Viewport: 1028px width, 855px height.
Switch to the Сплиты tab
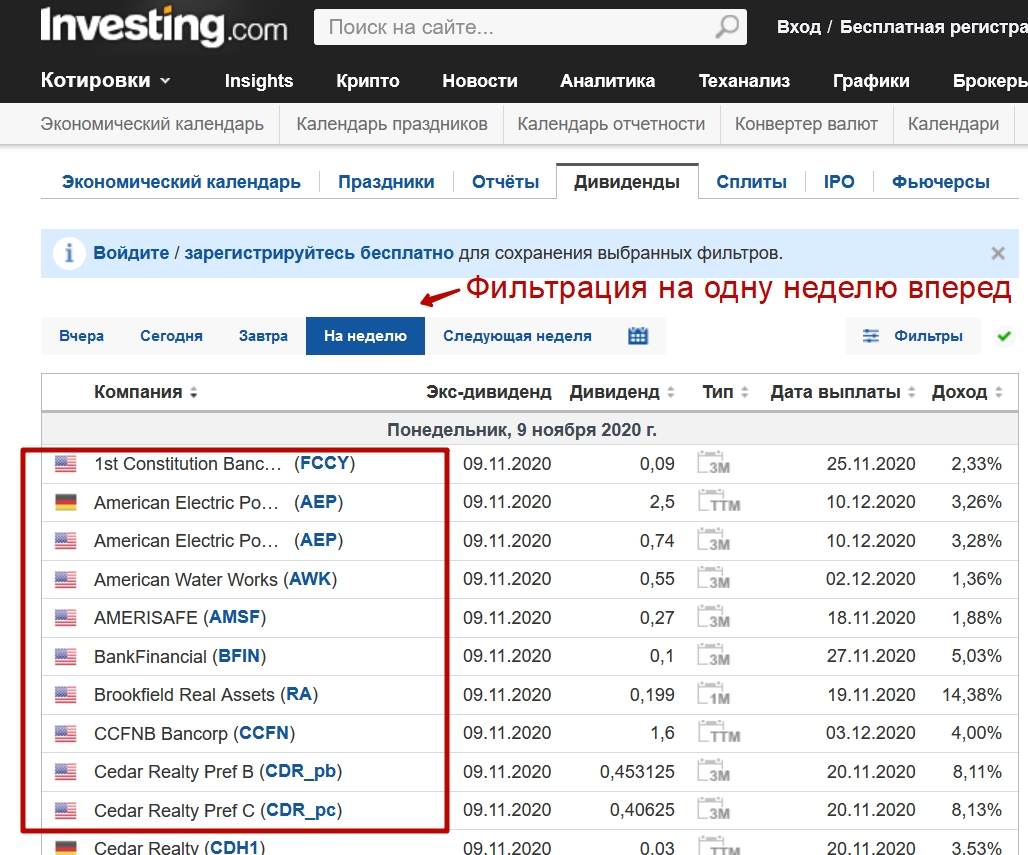[x=751, y=182]
